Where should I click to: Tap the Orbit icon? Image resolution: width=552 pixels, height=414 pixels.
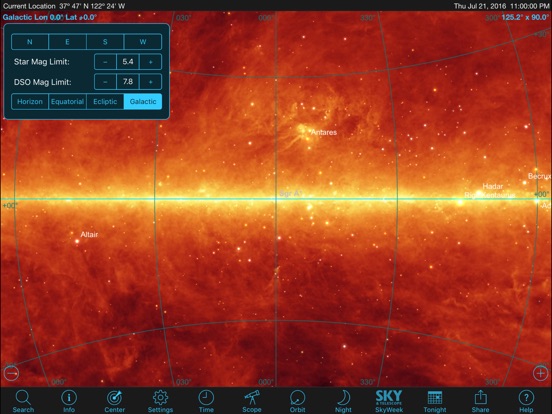point(297,398)
